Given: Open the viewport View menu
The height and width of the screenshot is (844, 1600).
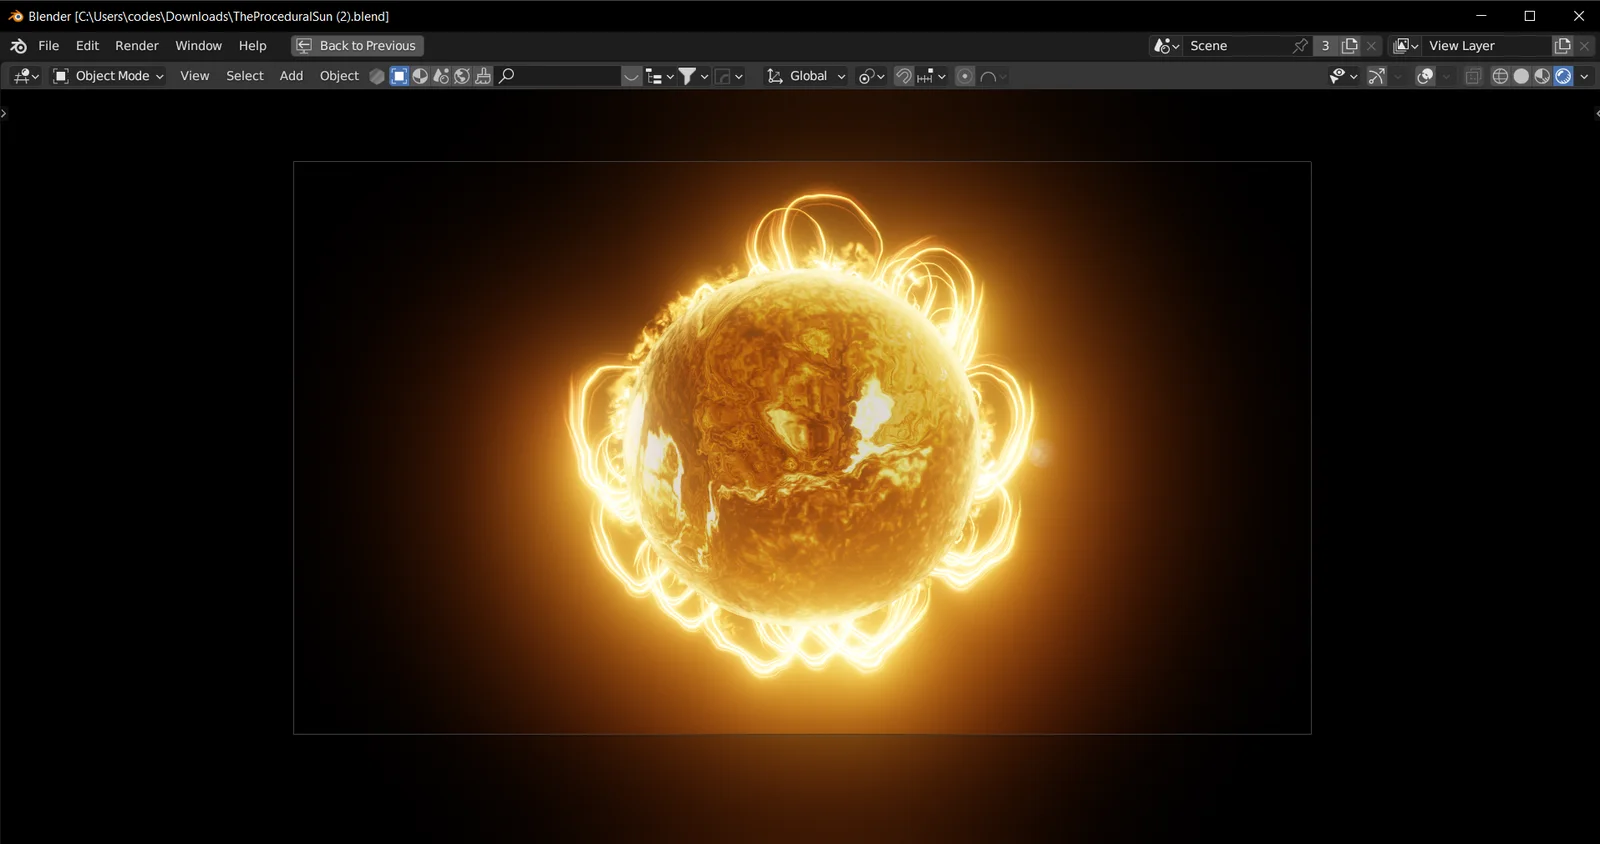Looking at the screenshot, I should [x=194, y=76].
